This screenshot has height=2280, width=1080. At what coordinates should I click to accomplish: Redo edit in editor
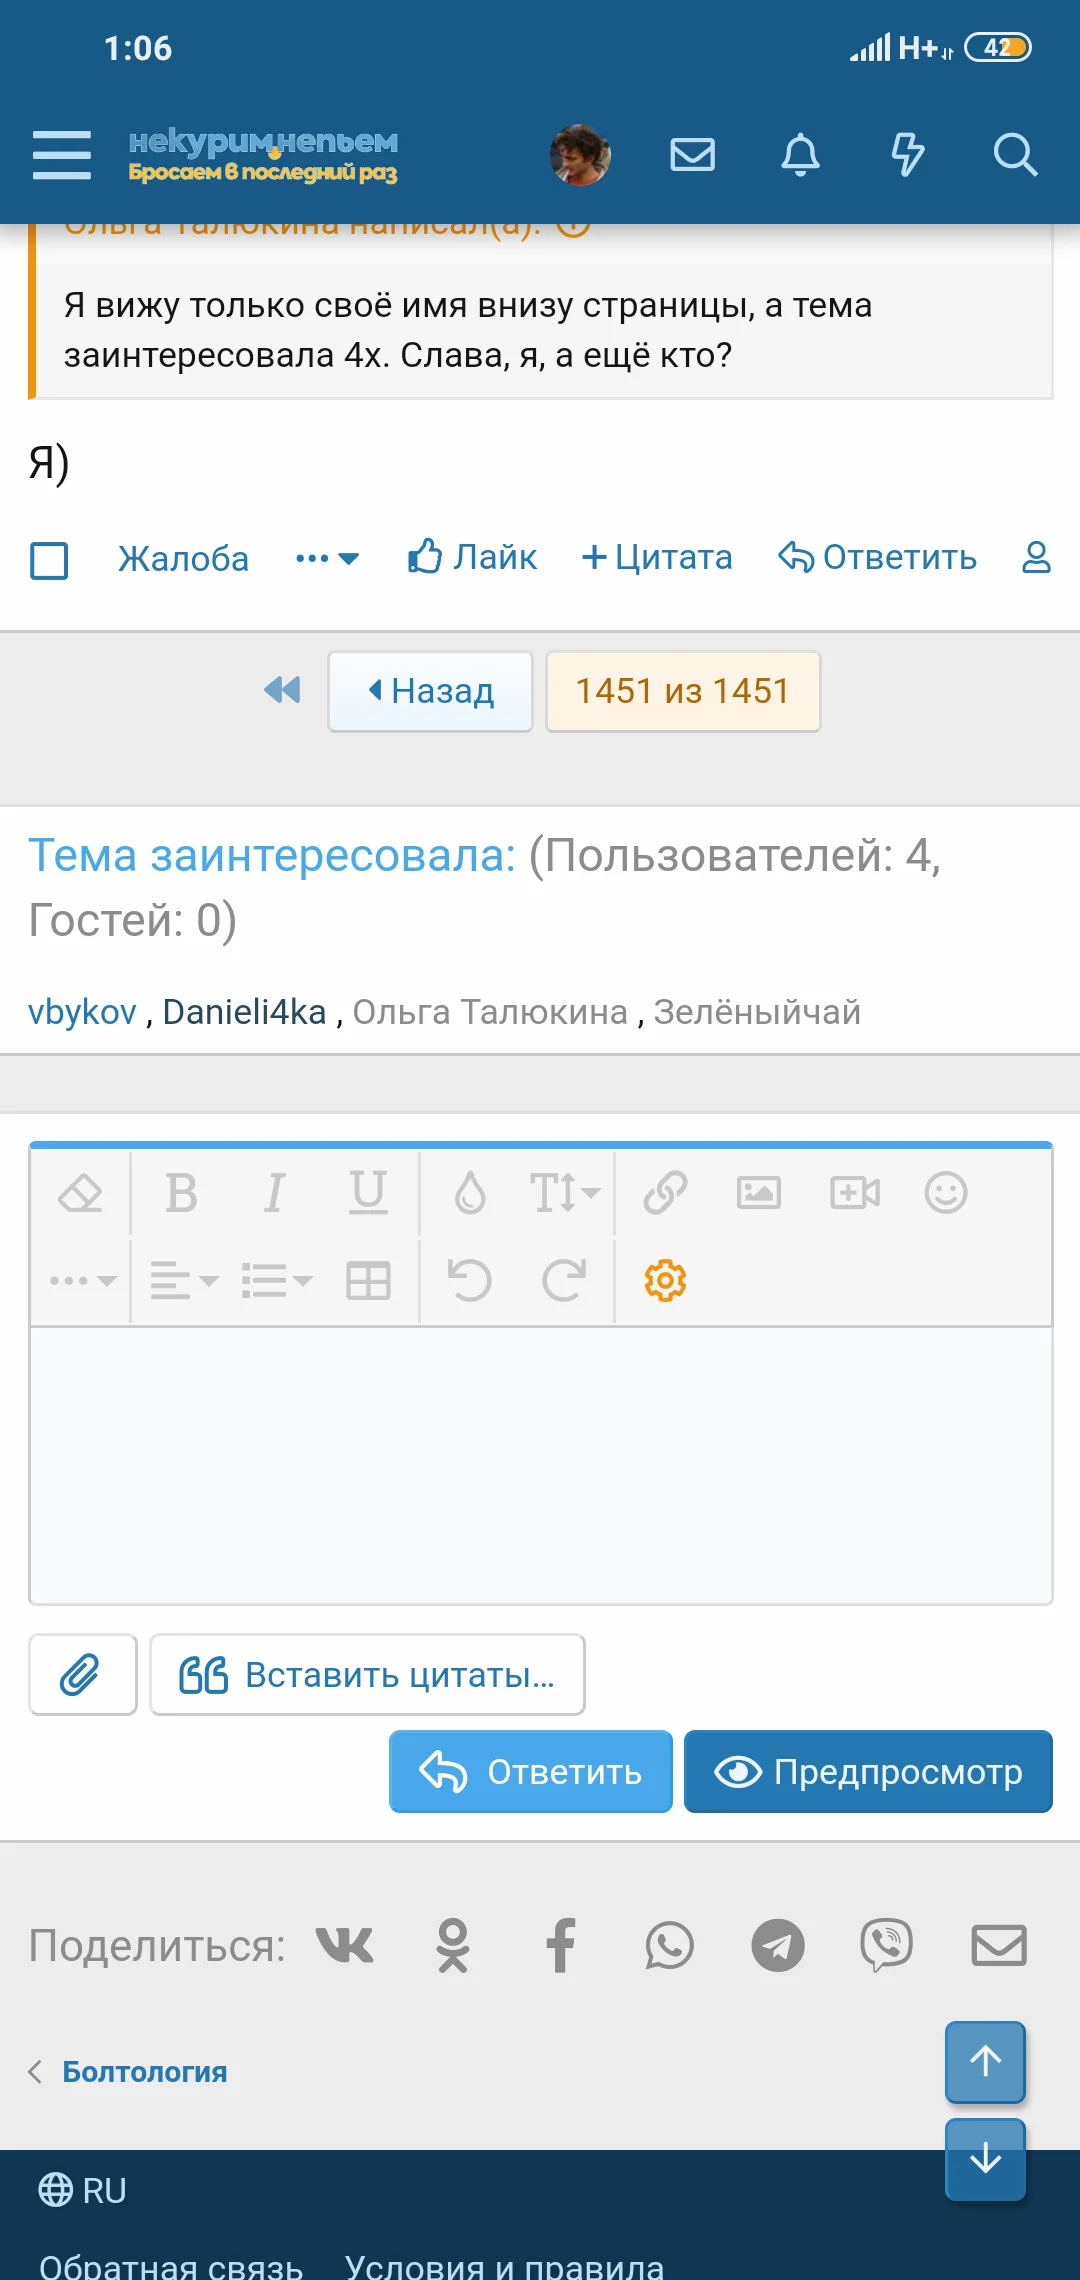(x=564, y=1280)
